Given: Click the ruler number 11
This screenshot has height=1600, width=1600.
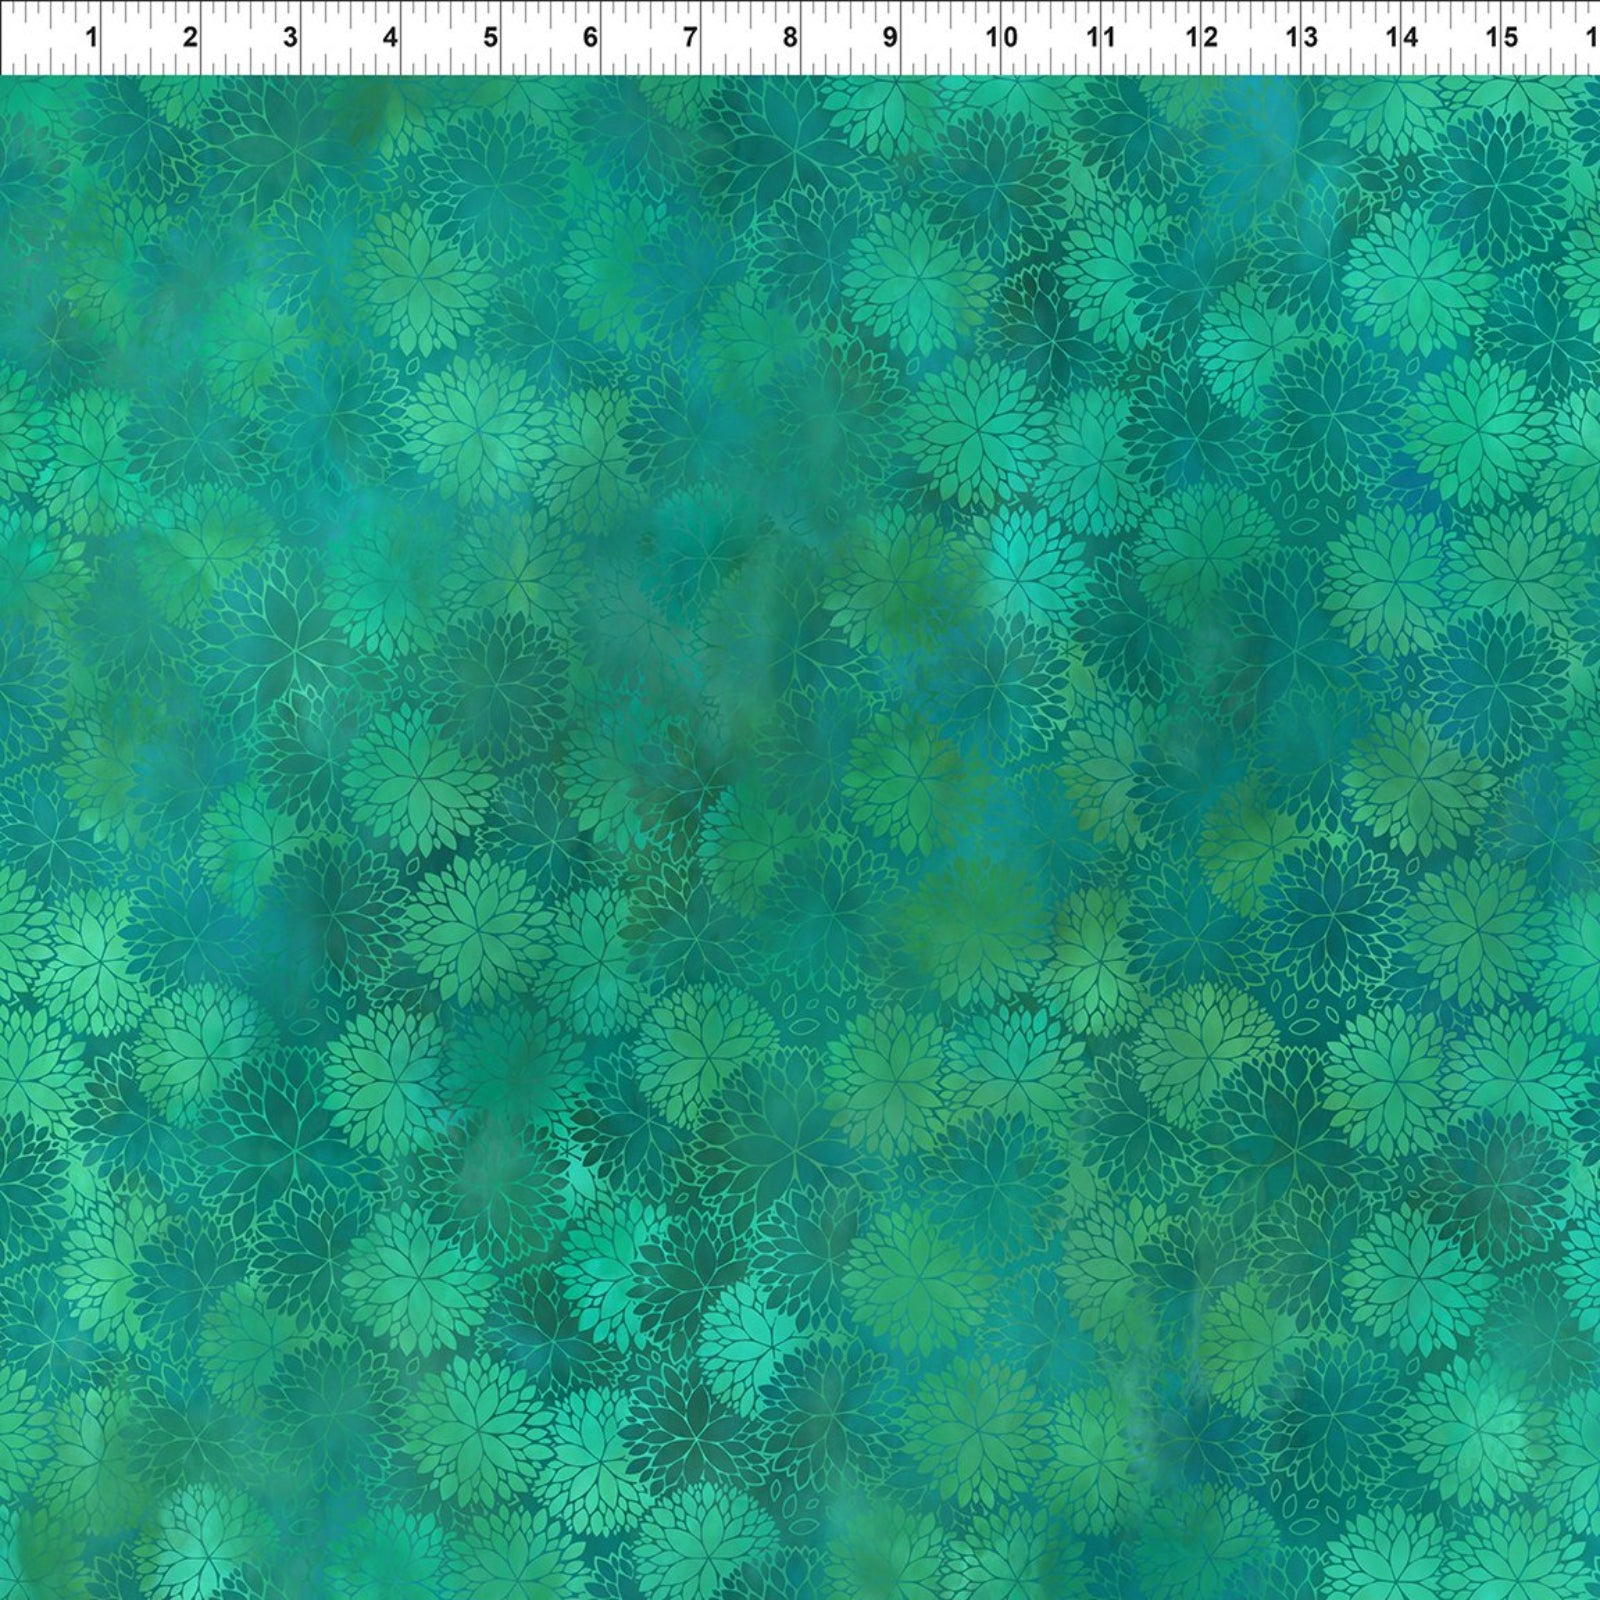Looking at the screenshot, I should pyautogui.click(x=1101, y=38).
